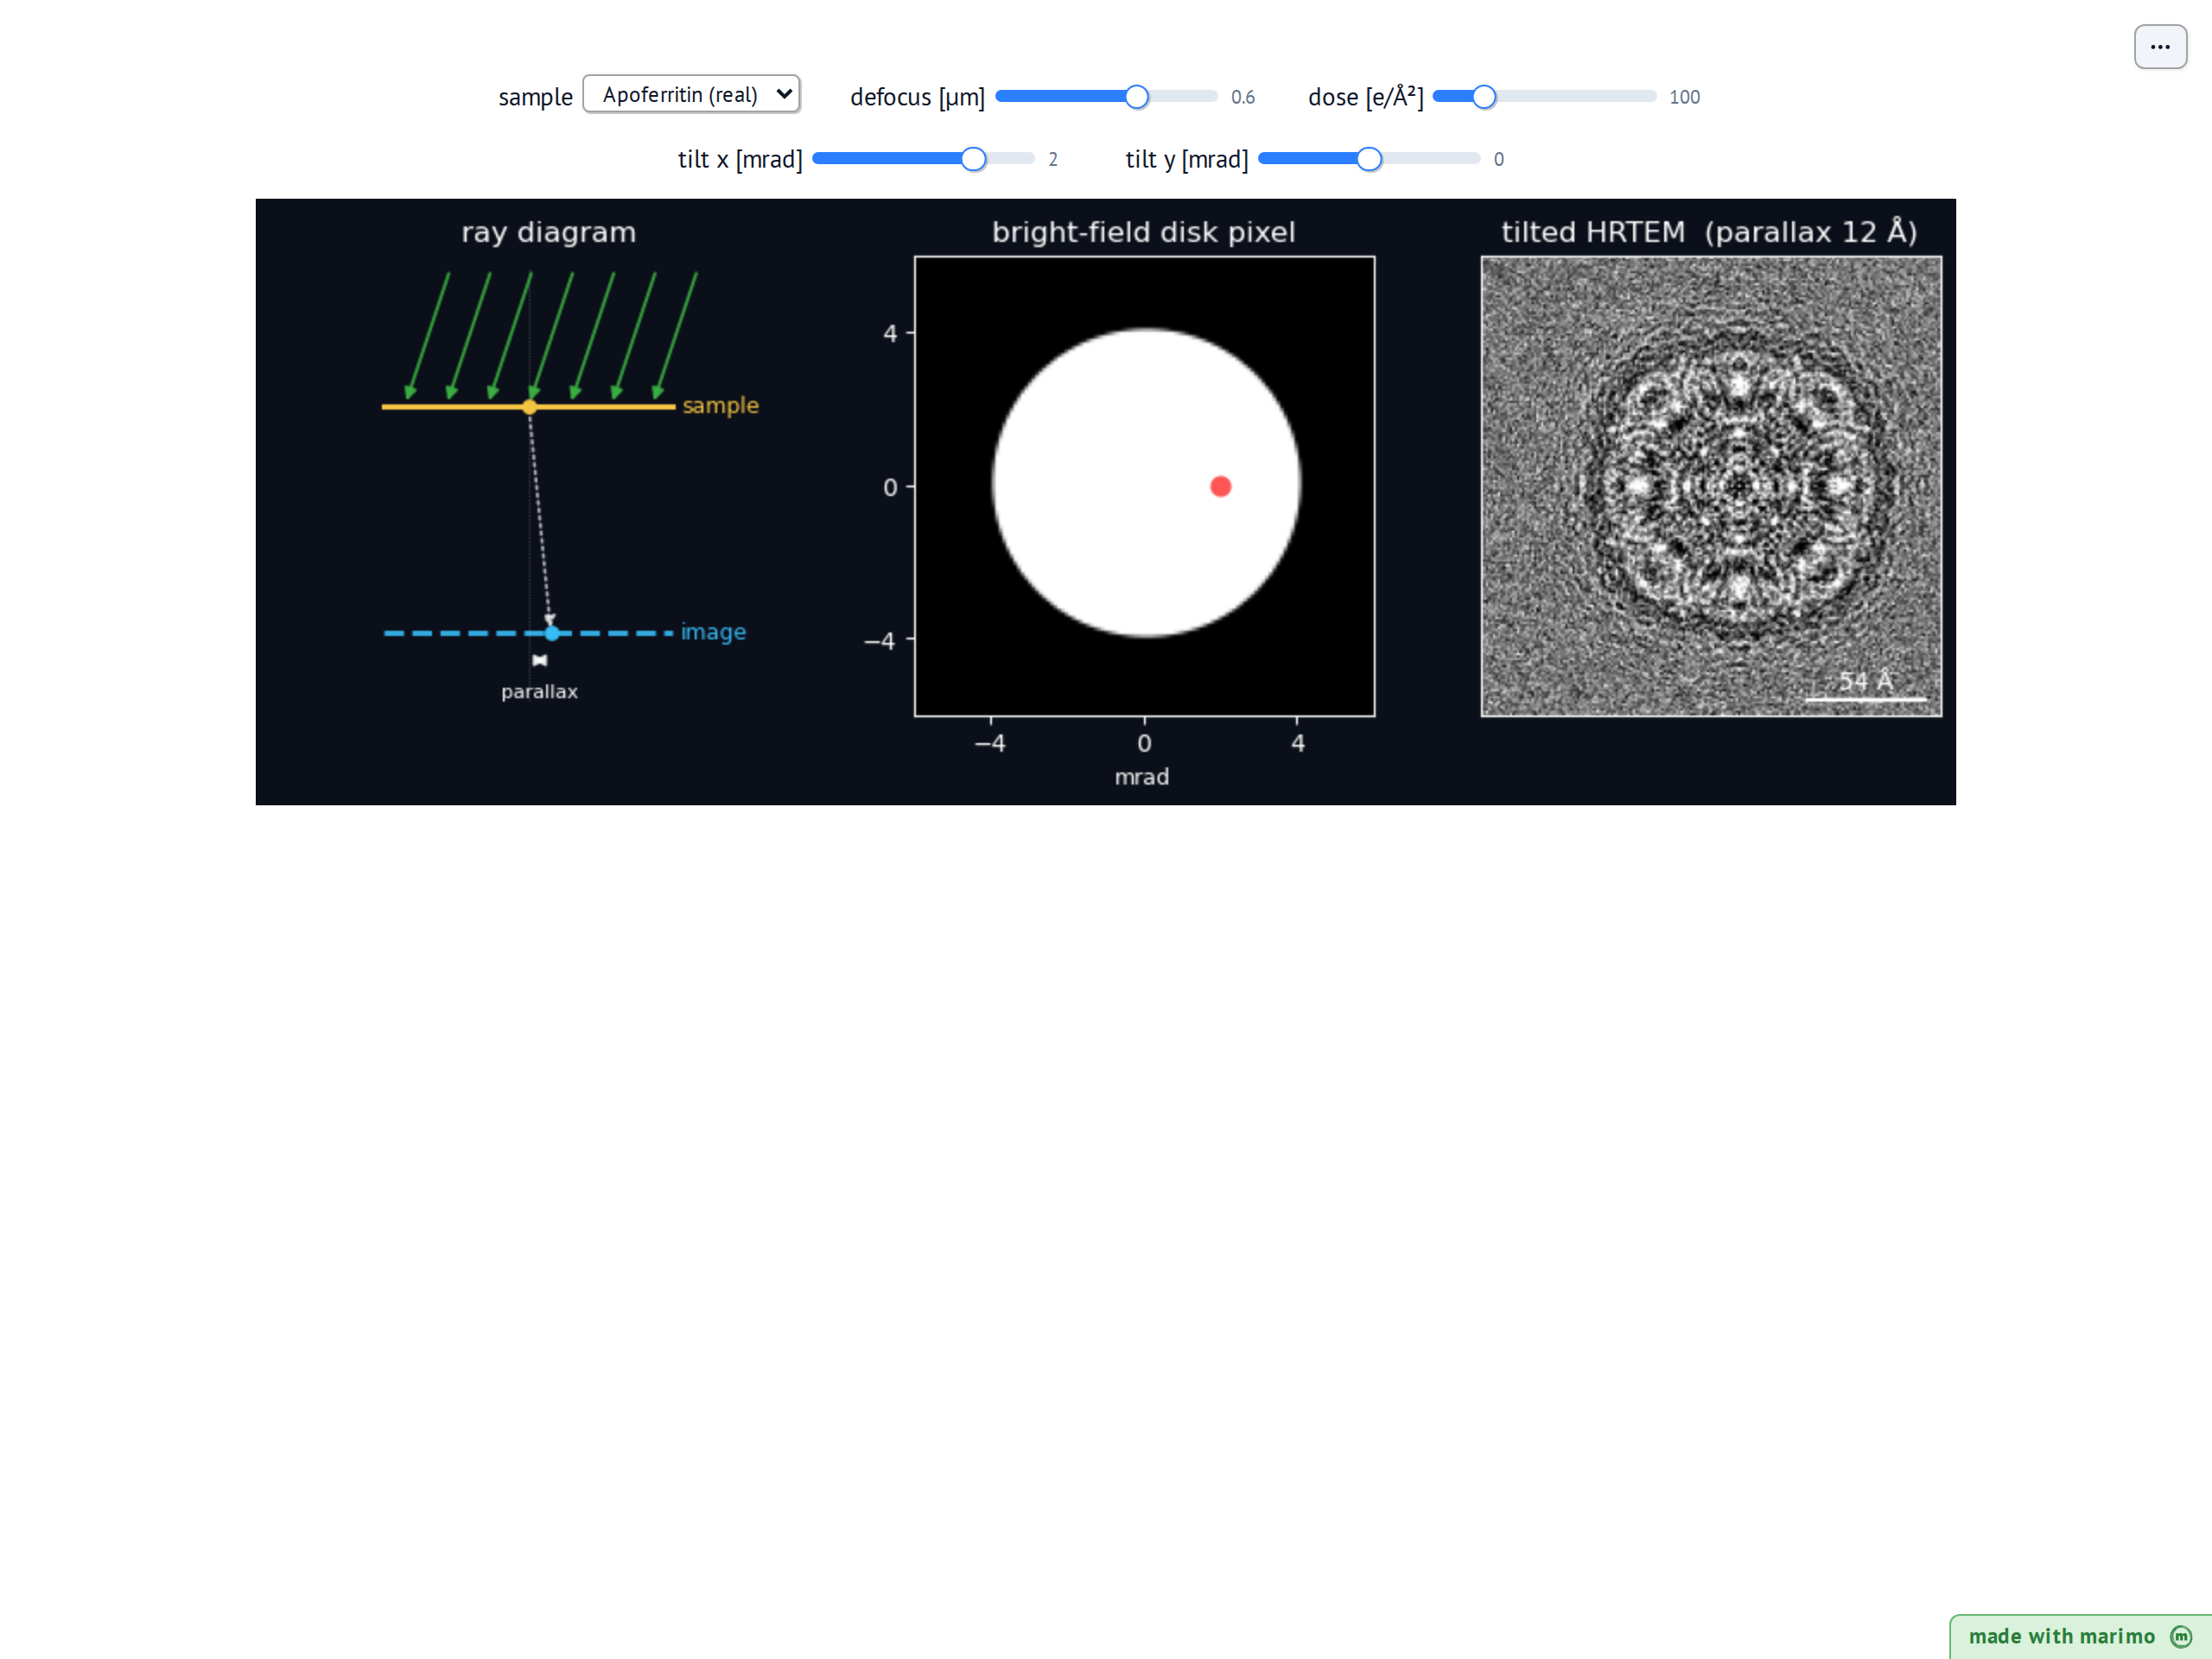Click the tilt y slider handle

point(1369,159)
